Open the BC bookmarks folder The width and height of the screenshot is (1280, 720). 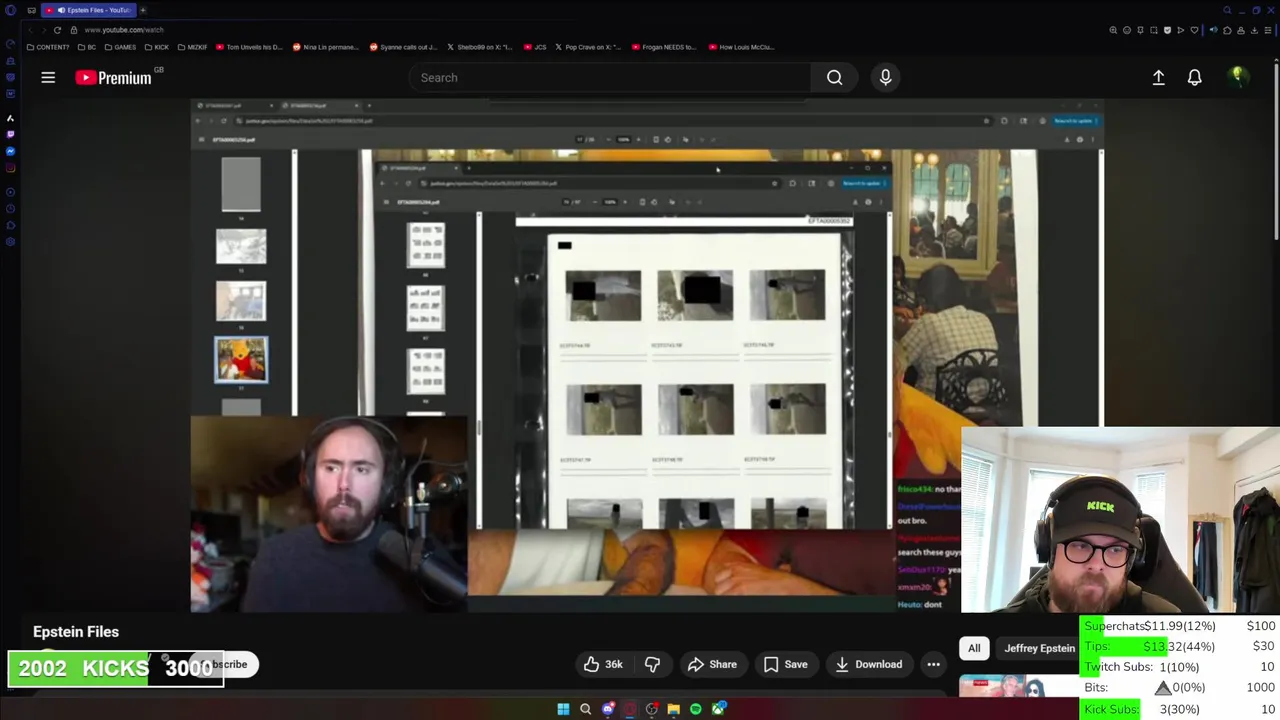pos(87,47)
